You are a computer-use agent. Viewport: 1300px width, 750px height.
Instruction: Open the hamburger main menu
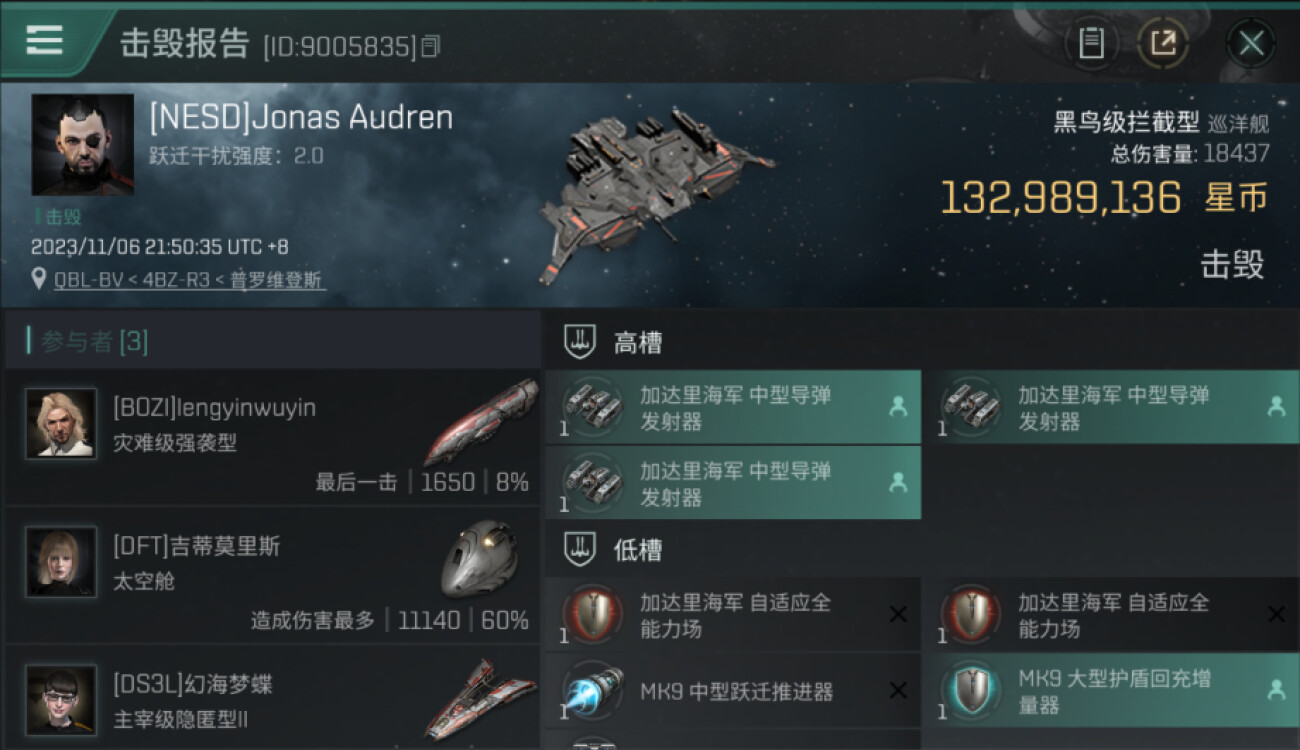tap(45, 40)
